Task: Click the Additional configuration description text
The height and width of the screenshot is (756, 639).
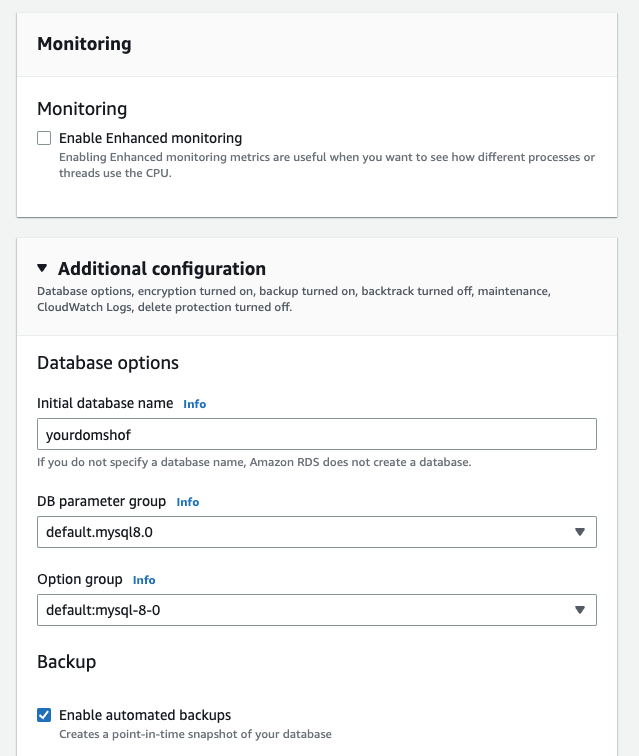Action: 294,299
